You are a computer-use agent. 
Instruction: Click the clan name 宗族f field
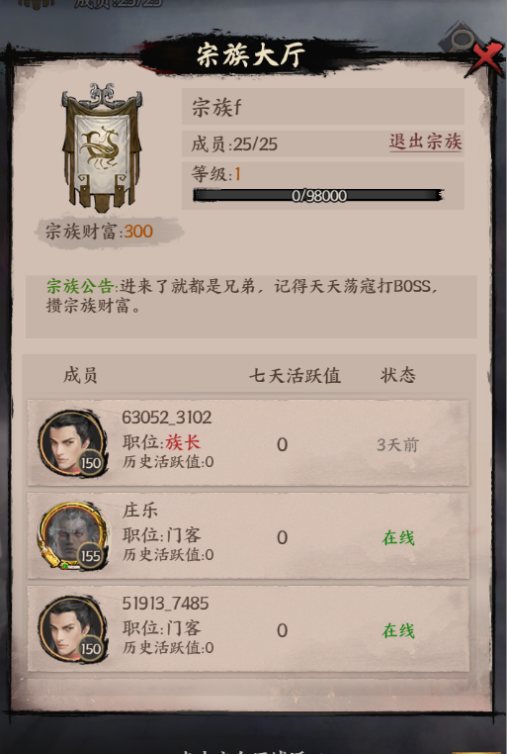tap(323, 107)
